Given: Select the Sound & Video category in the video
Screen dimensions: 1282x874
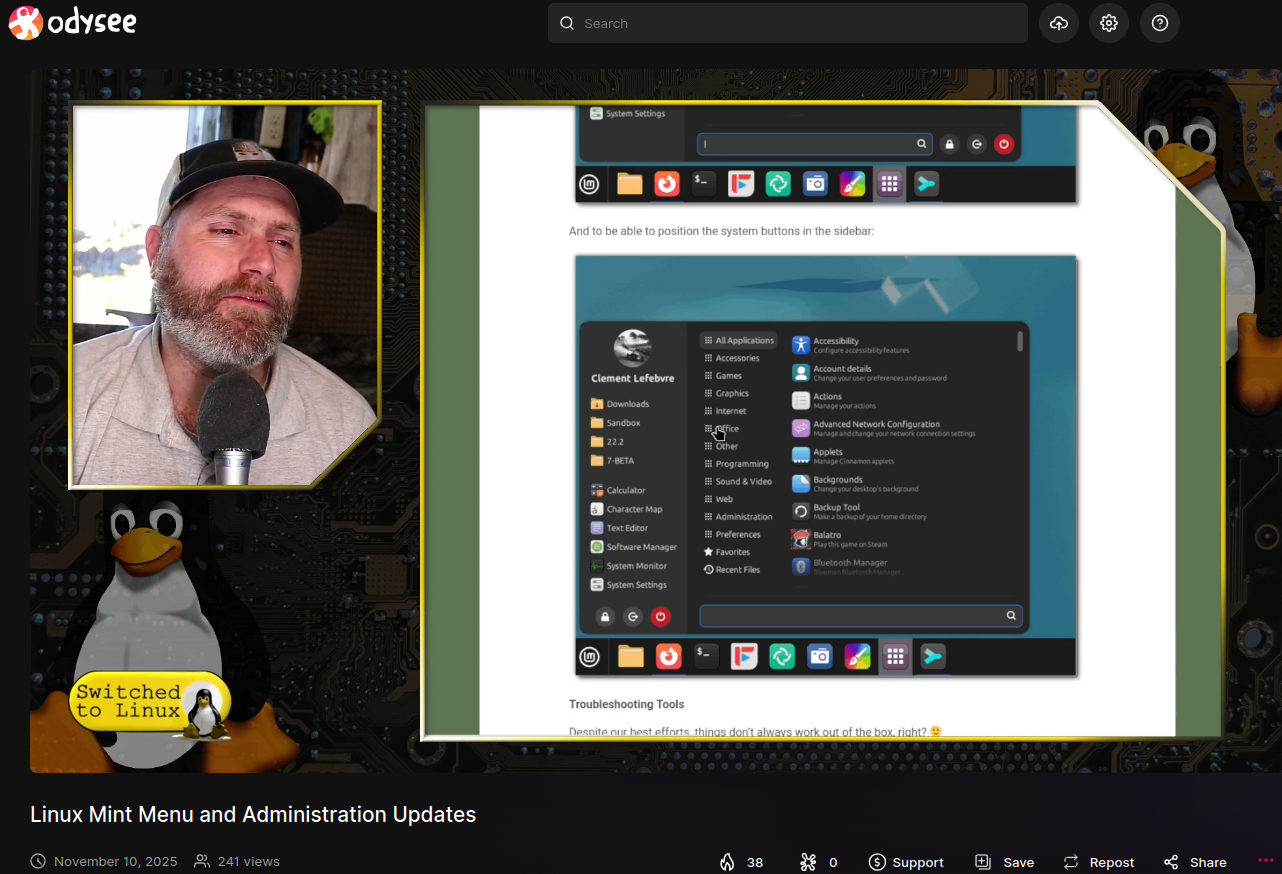Looking at the screenshot, I should [x=738, y=482].
